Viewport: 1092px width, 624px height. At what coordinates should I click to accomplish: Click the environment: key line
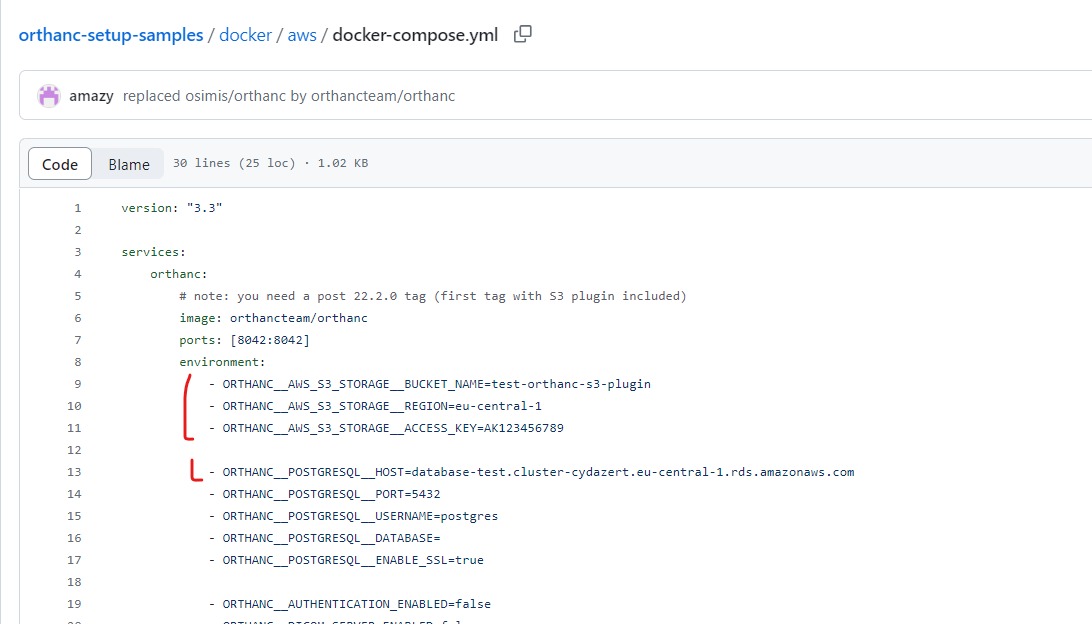click(x=222, y=361)
